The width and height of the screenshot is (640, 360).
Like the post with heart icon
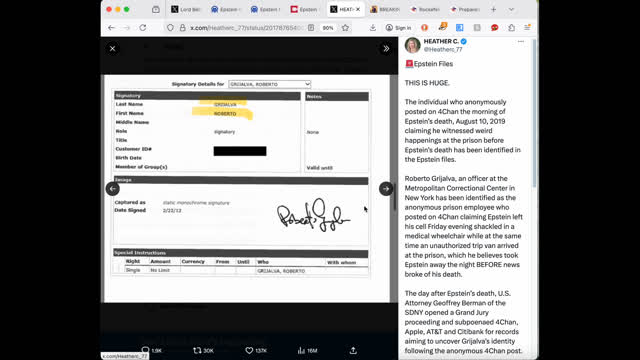249,350
